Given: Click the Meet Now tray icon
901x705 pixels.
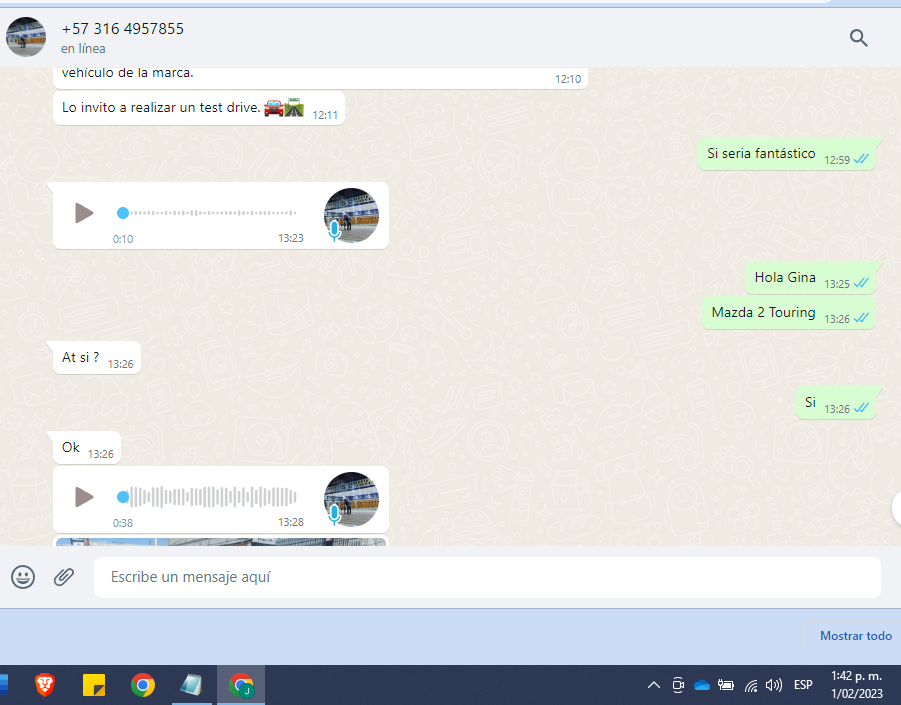Looking at the screenshot, I should [x=678, y=685].
